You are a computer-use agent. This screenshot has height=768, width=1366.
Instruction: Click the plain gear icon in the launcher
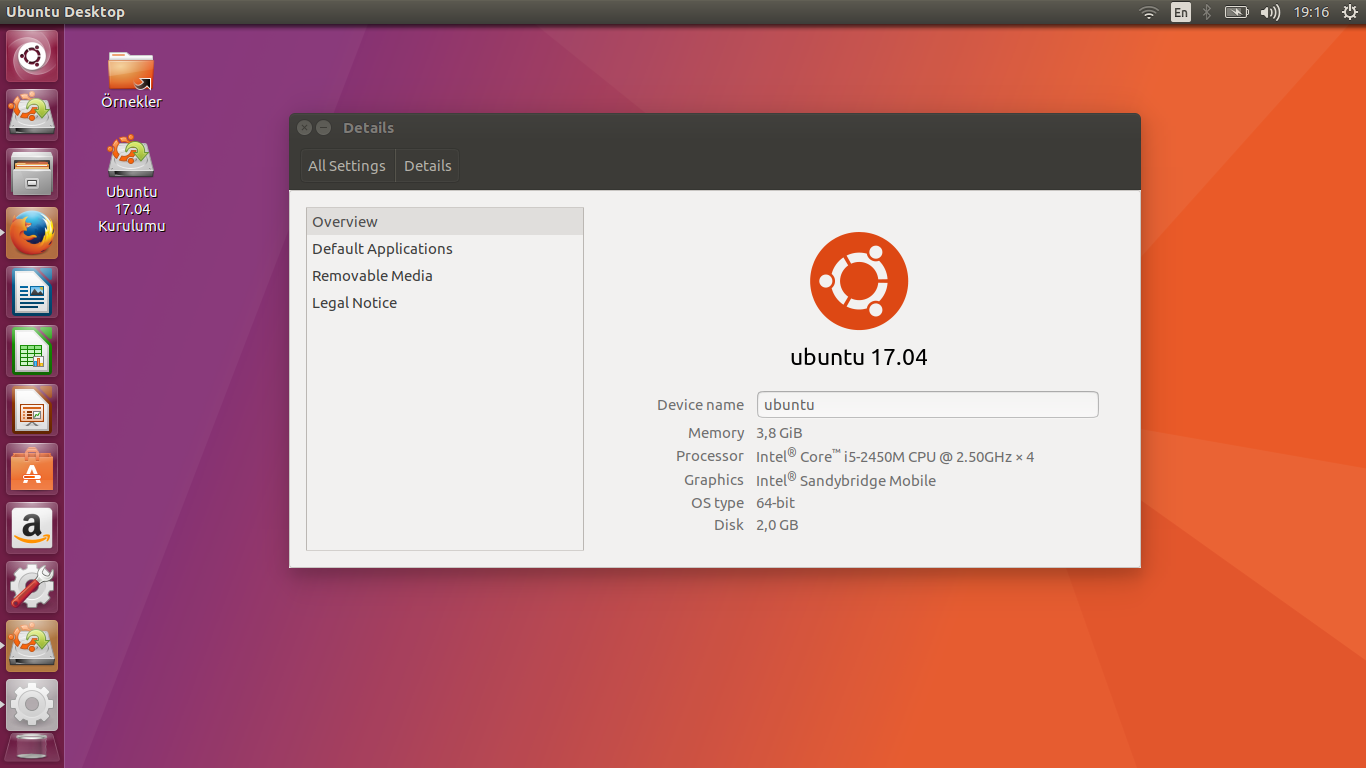32,705
